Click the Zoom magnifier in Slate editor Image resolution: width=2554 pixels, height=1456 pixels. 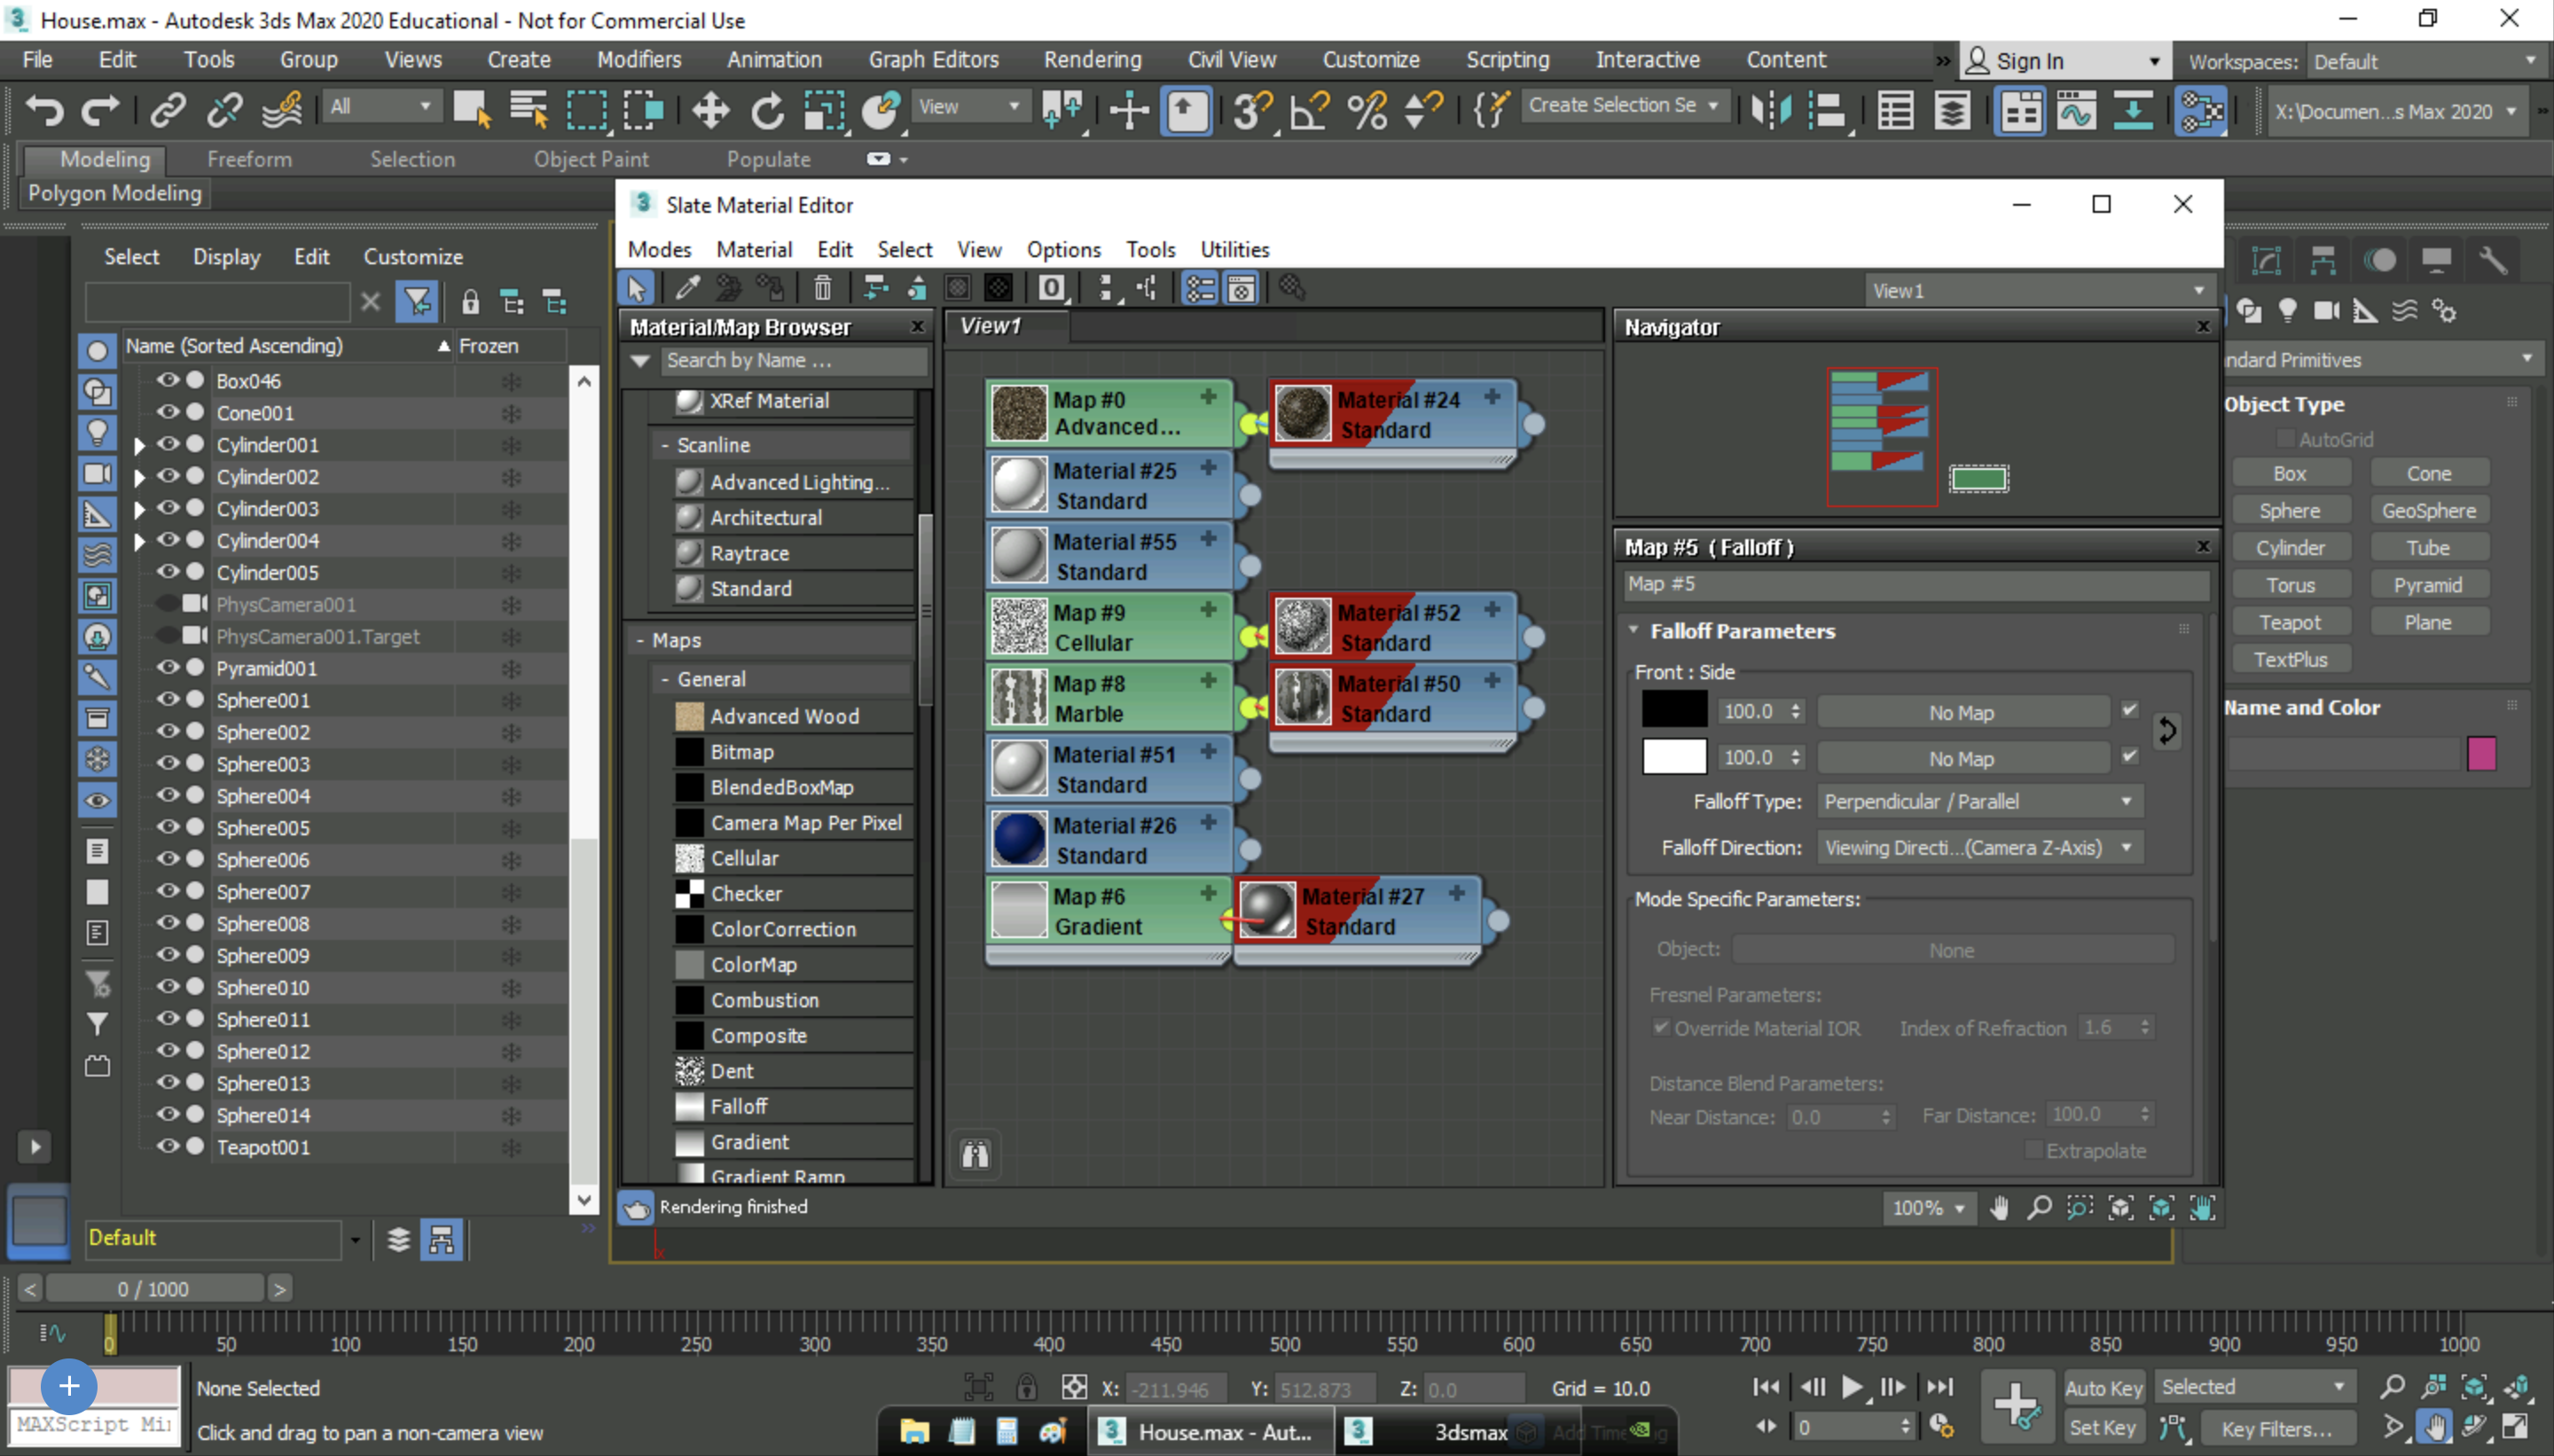pyautogui.click(x=2039, y=1208)
